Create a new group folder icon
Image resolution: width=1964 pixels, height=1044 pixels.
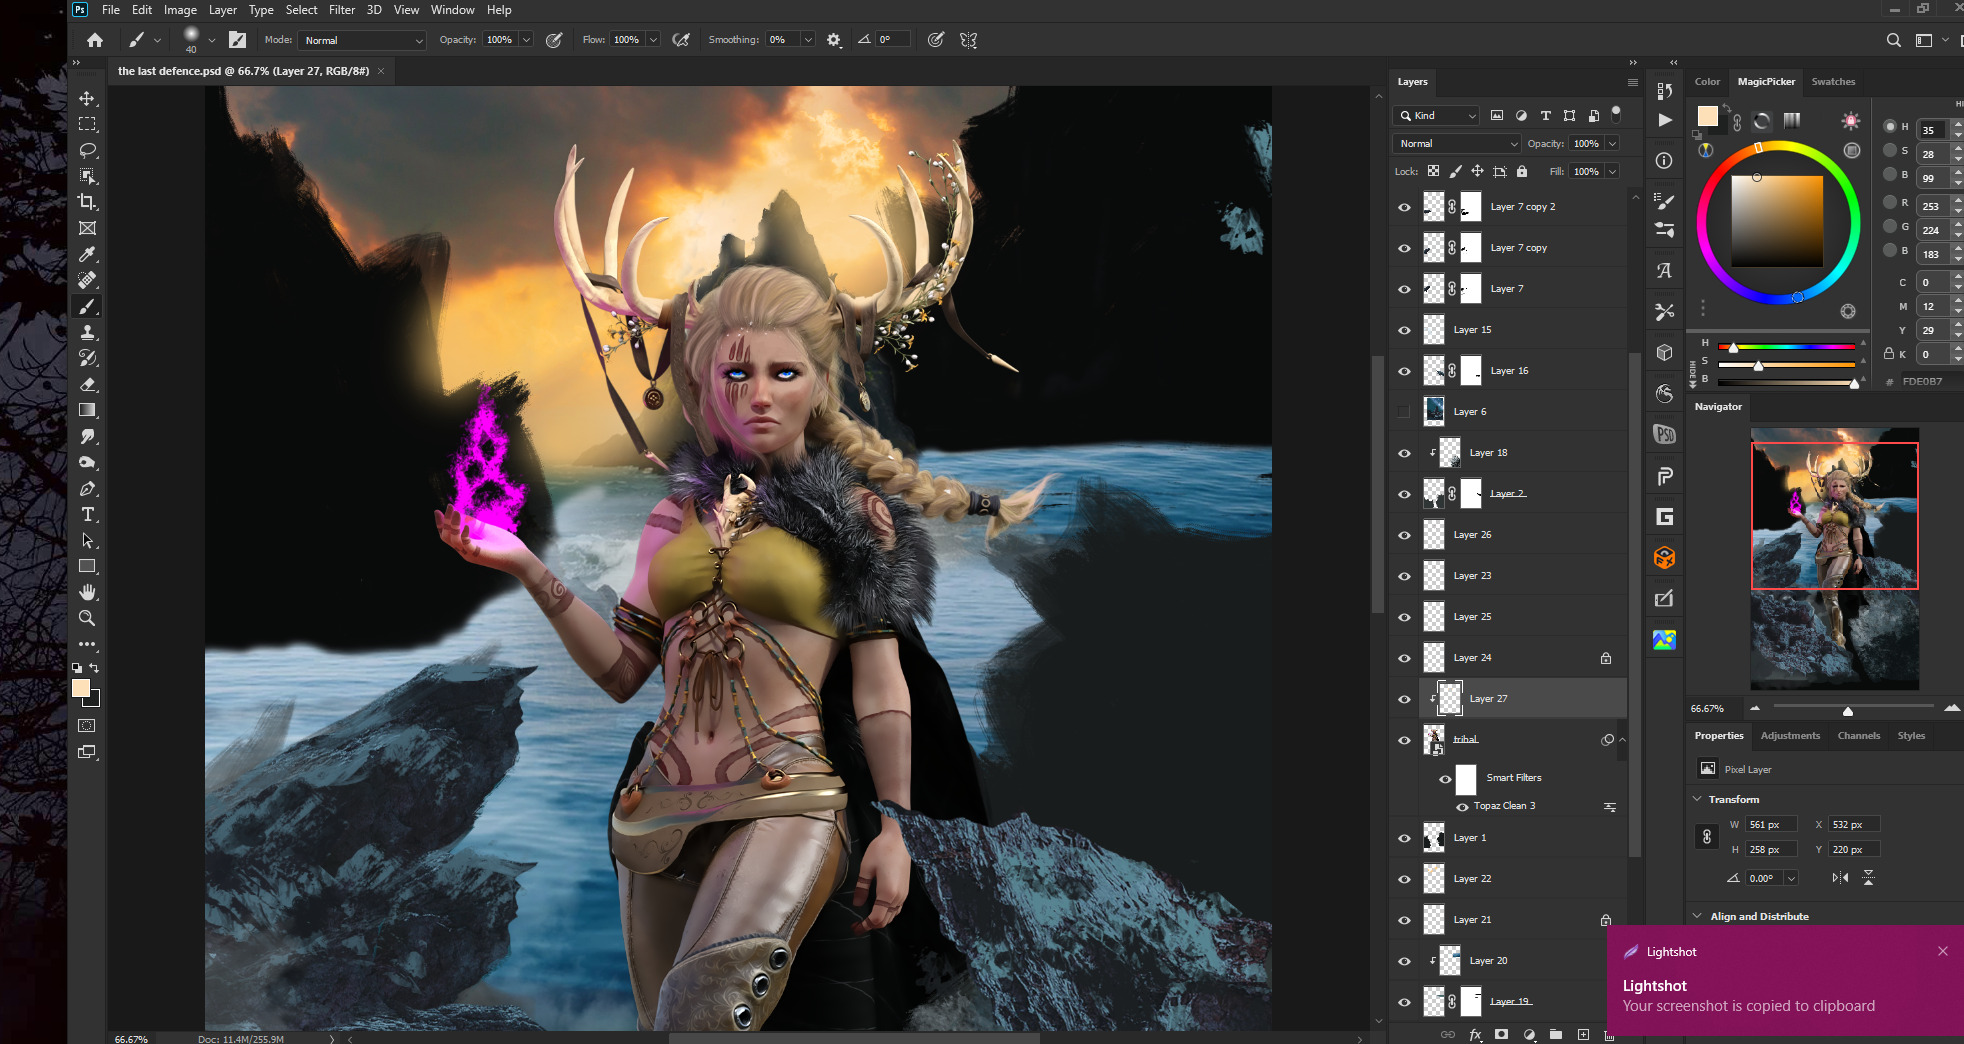(1556, 1035)
